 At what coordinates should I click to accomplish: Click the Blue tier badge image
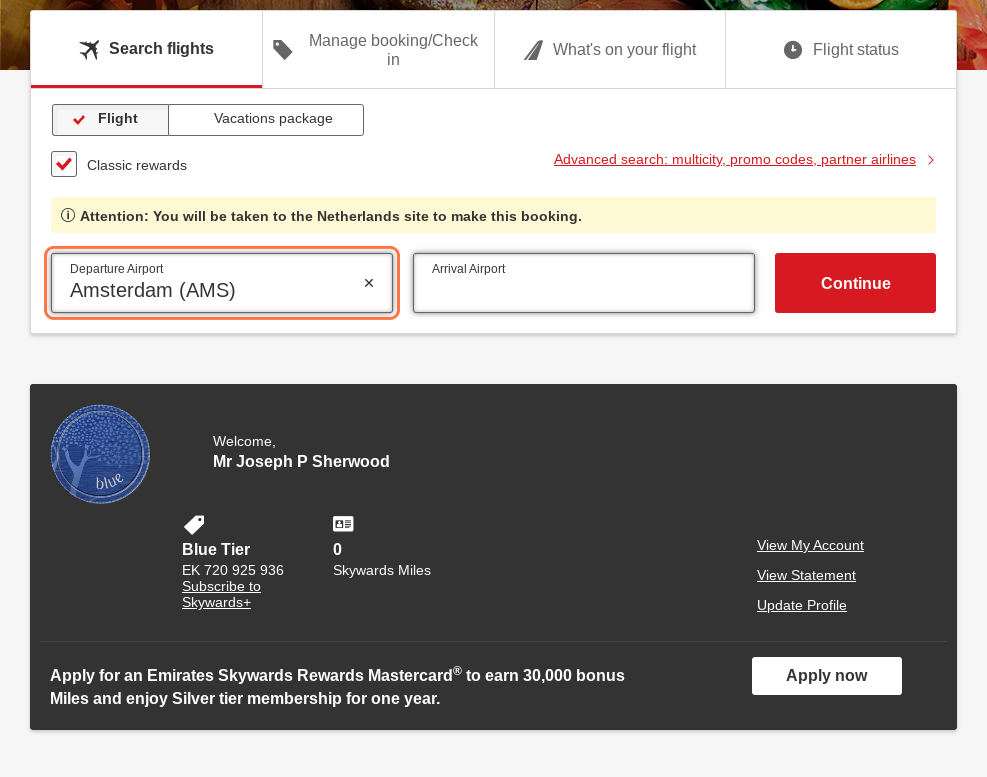pyautogui.click(x=100, y=454)
